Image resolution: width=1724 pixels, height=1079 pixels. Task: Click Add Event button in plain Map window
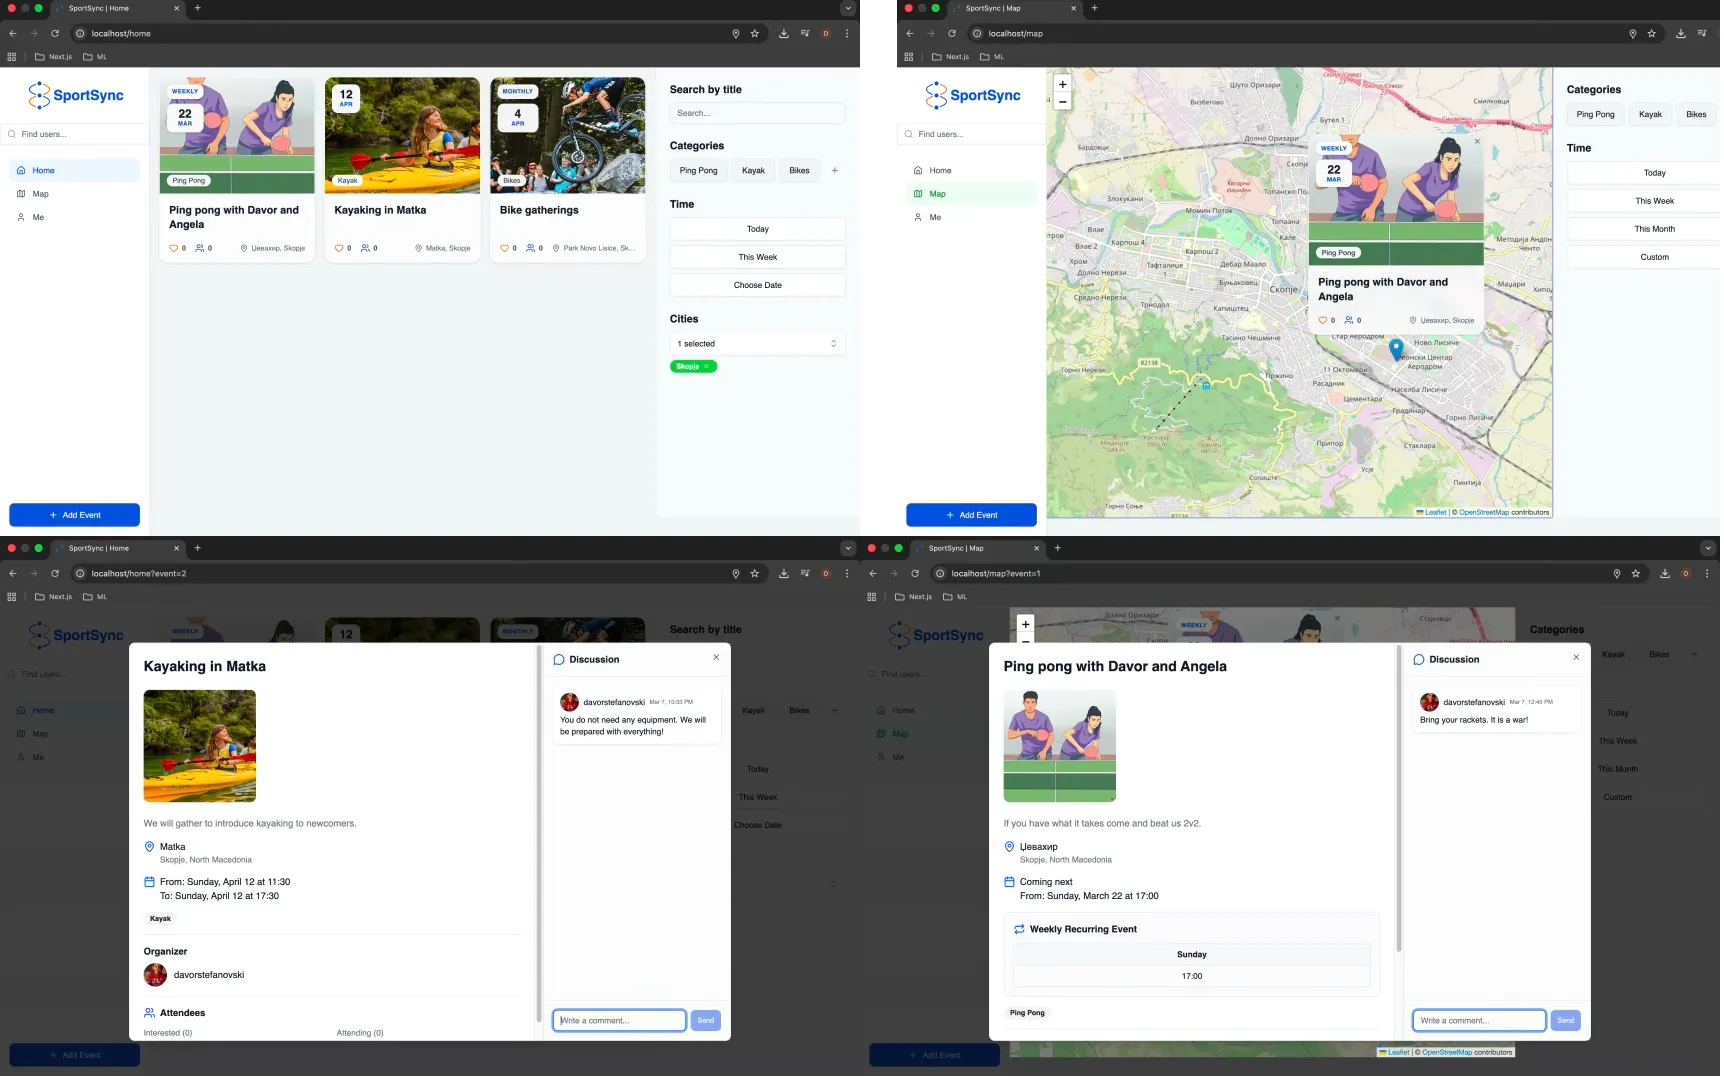pyautogui.click(x=973, y=516)
